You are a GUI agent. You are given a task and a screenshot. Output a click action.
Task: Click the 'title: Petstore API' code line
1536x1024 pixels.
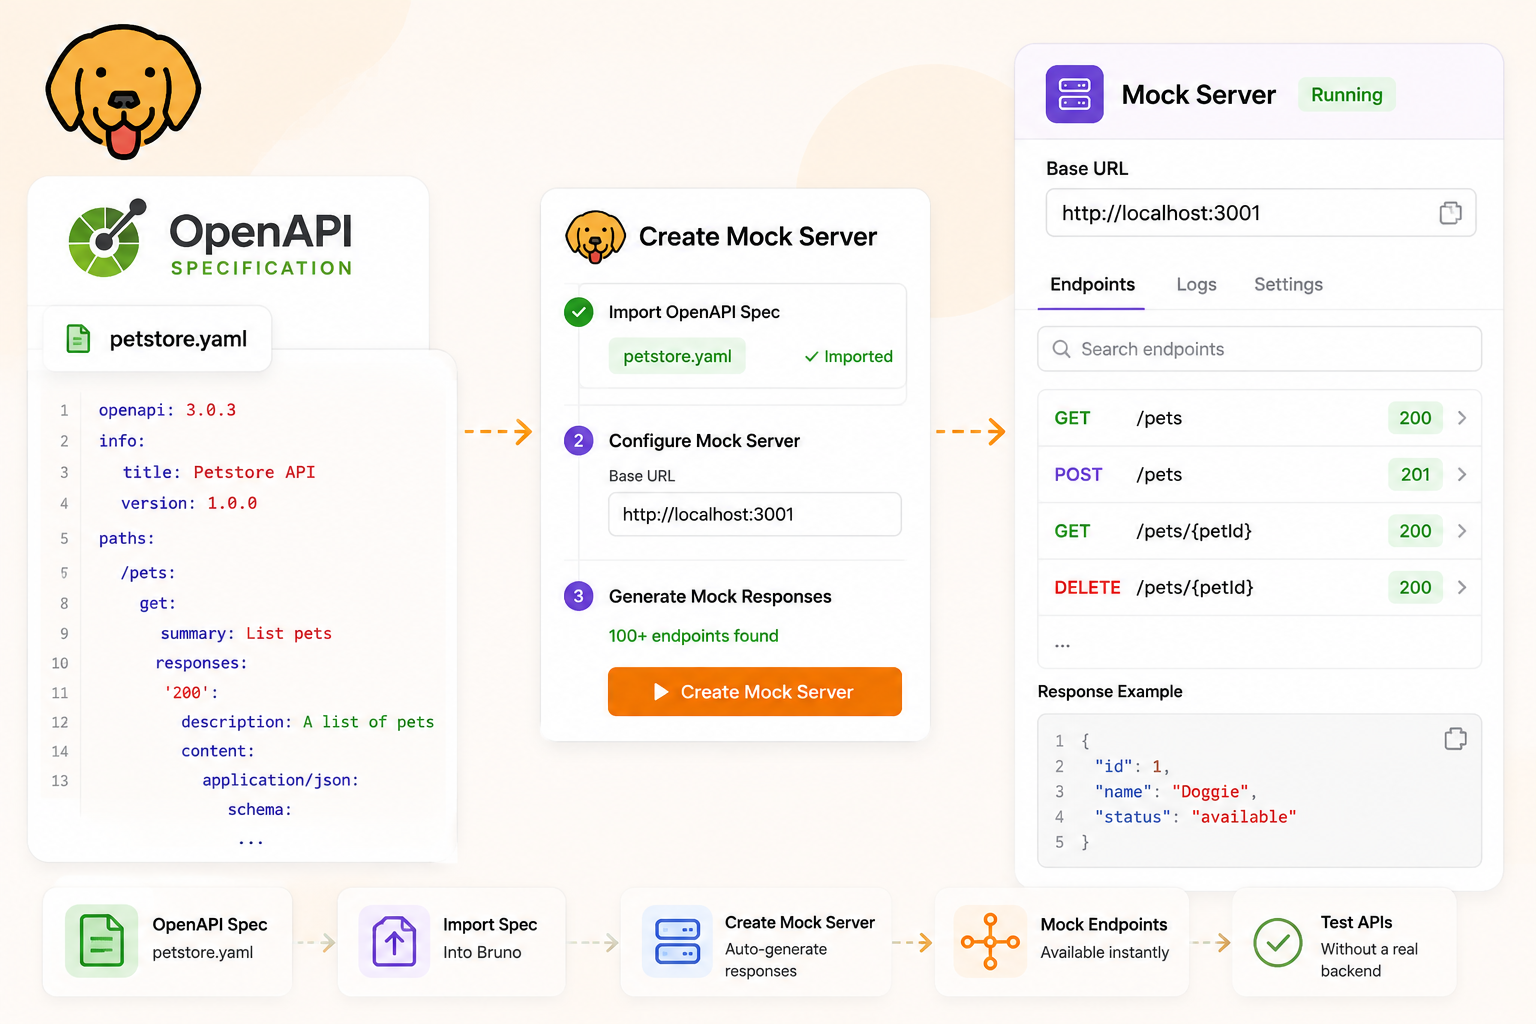coord(218,472)
